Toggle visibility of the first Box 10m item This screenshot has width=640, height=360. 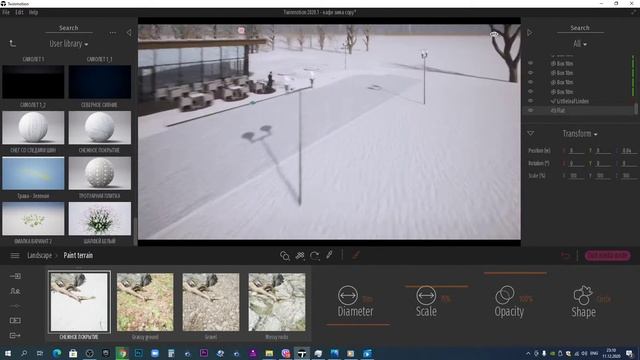(x=530, y=63)
